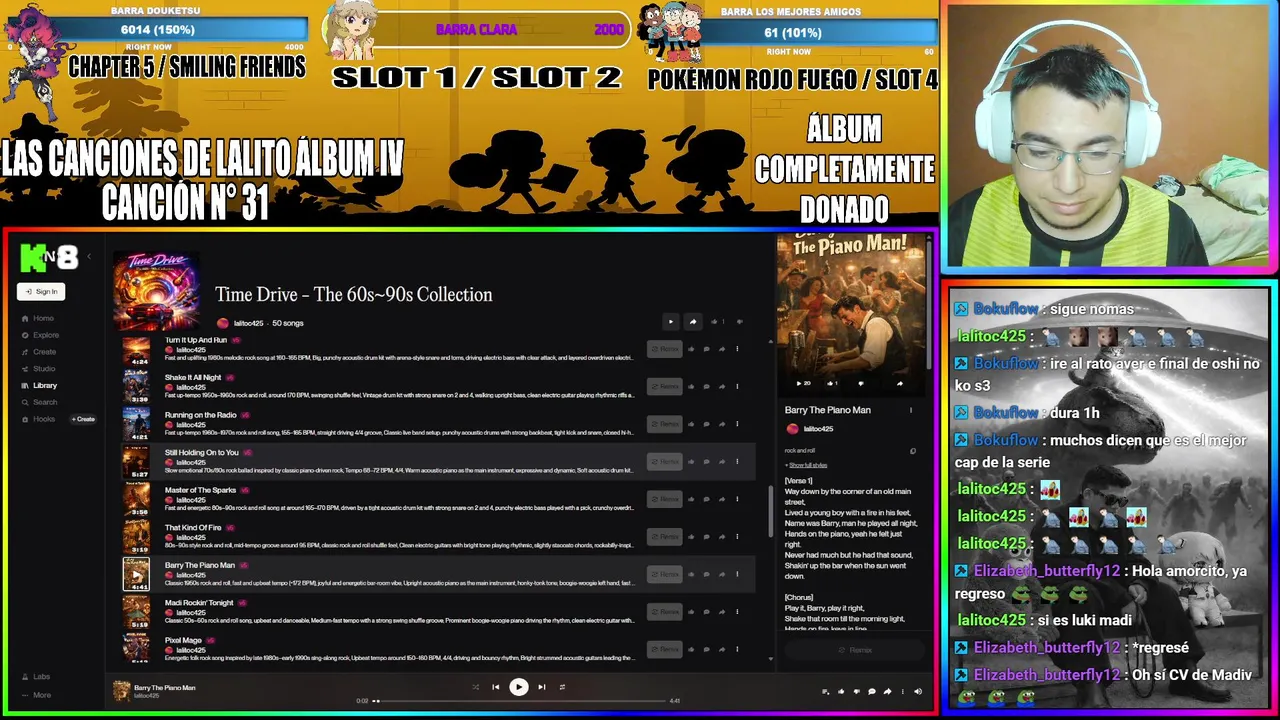Dislike the Time Drive playlist
Image resolution: width=1280 pixels, height=720 pixels.
[739, 321]
